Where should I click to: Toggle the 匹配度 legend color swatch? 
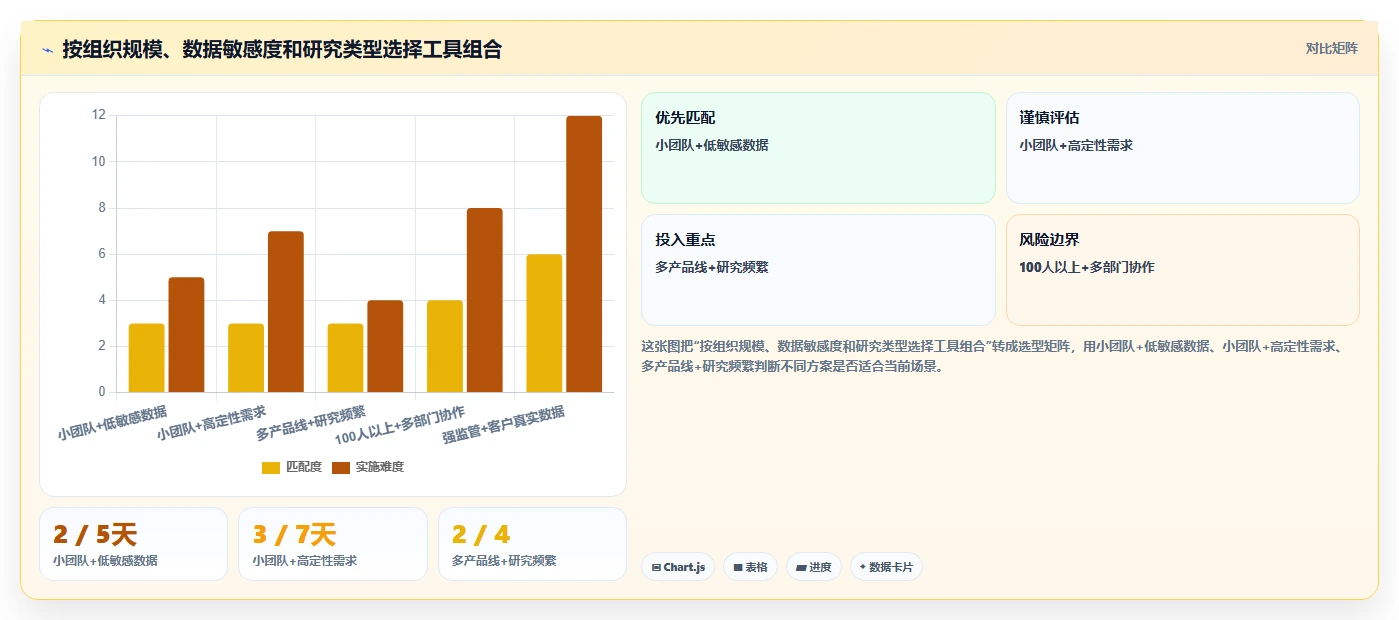[271, 467]
